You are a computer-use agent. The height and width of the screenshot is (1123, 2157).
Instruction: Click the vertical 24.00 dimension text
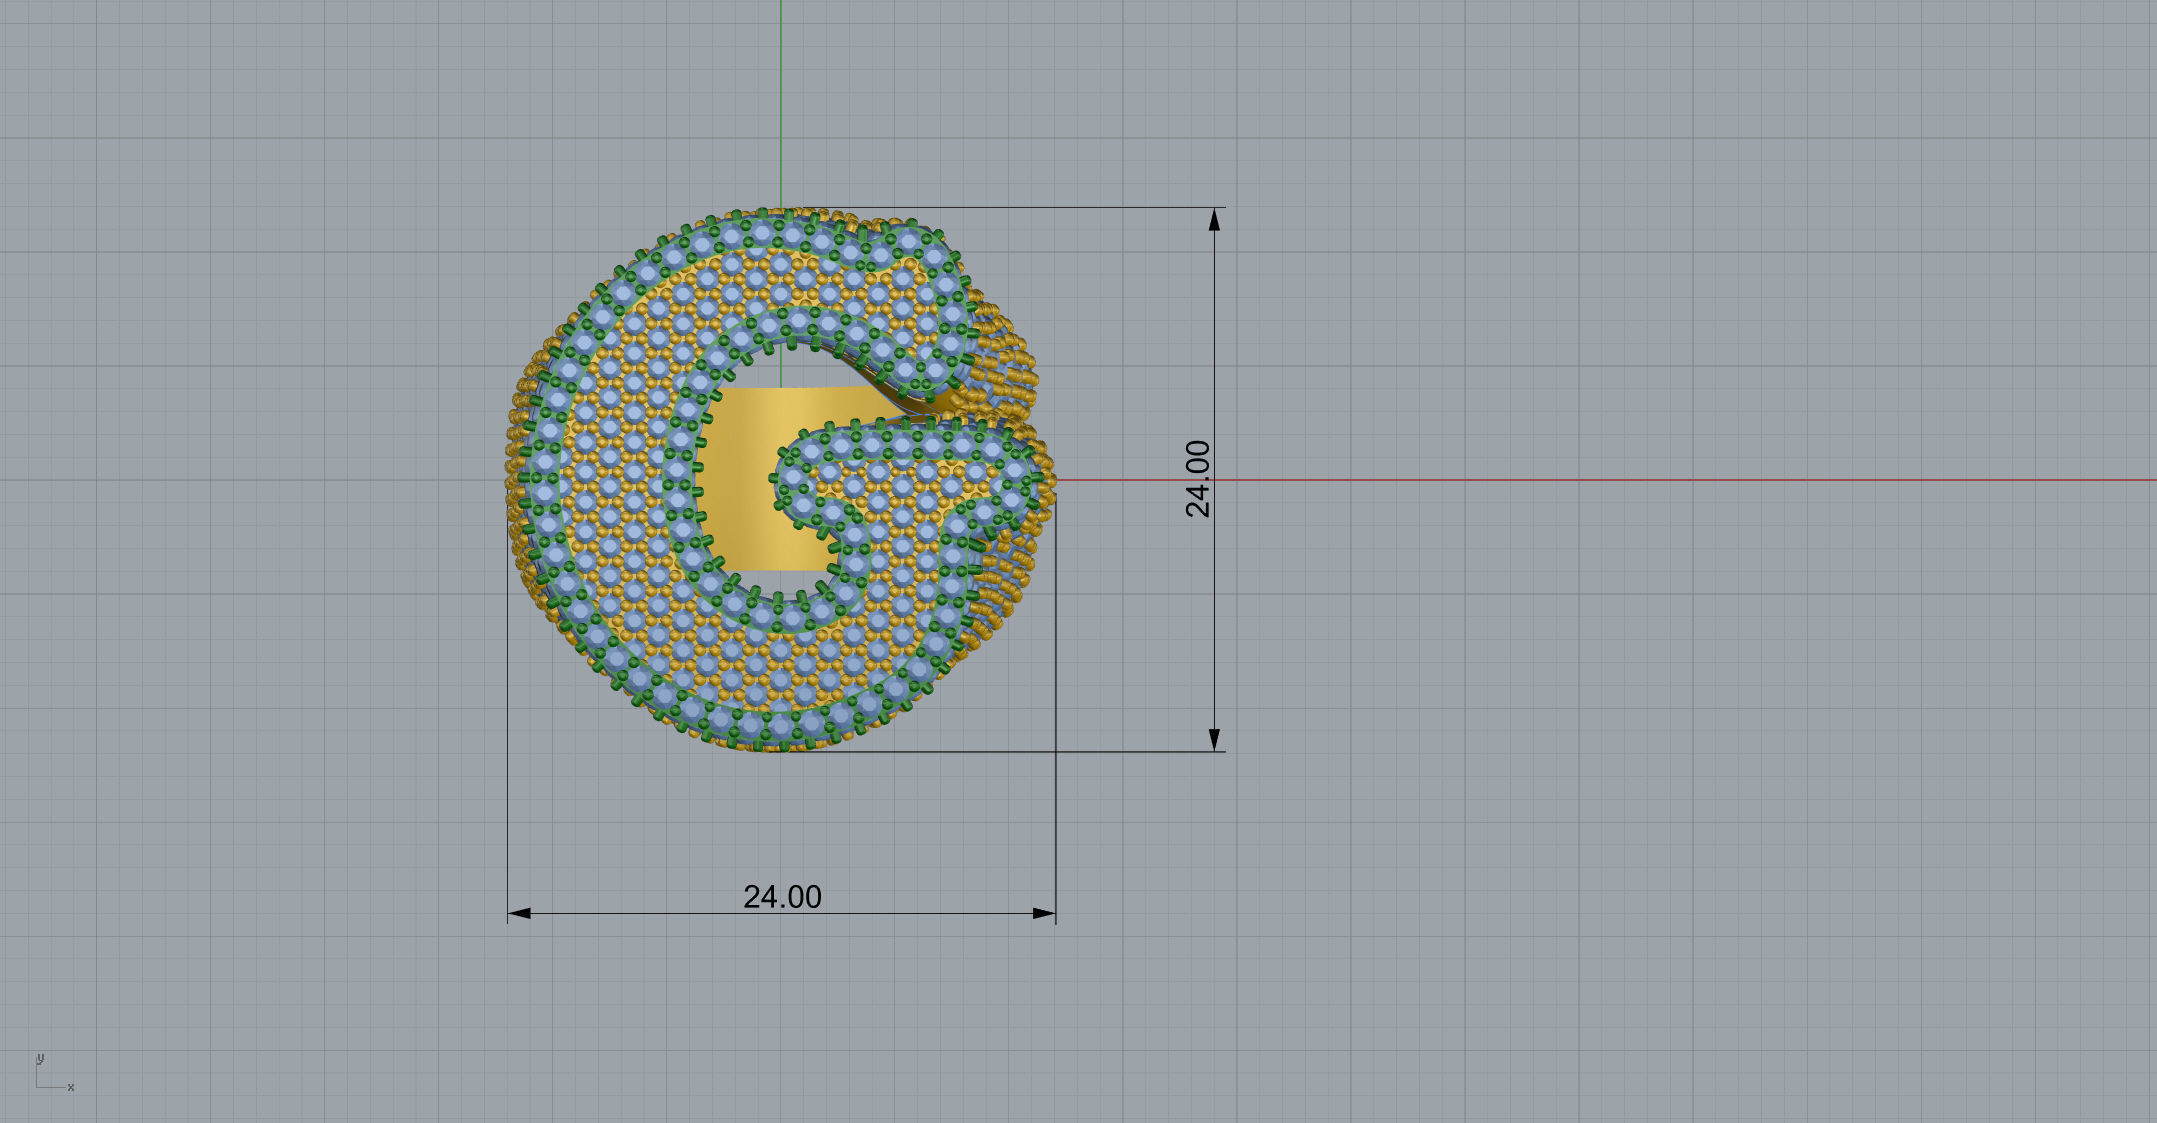[x=1198, y=479]
